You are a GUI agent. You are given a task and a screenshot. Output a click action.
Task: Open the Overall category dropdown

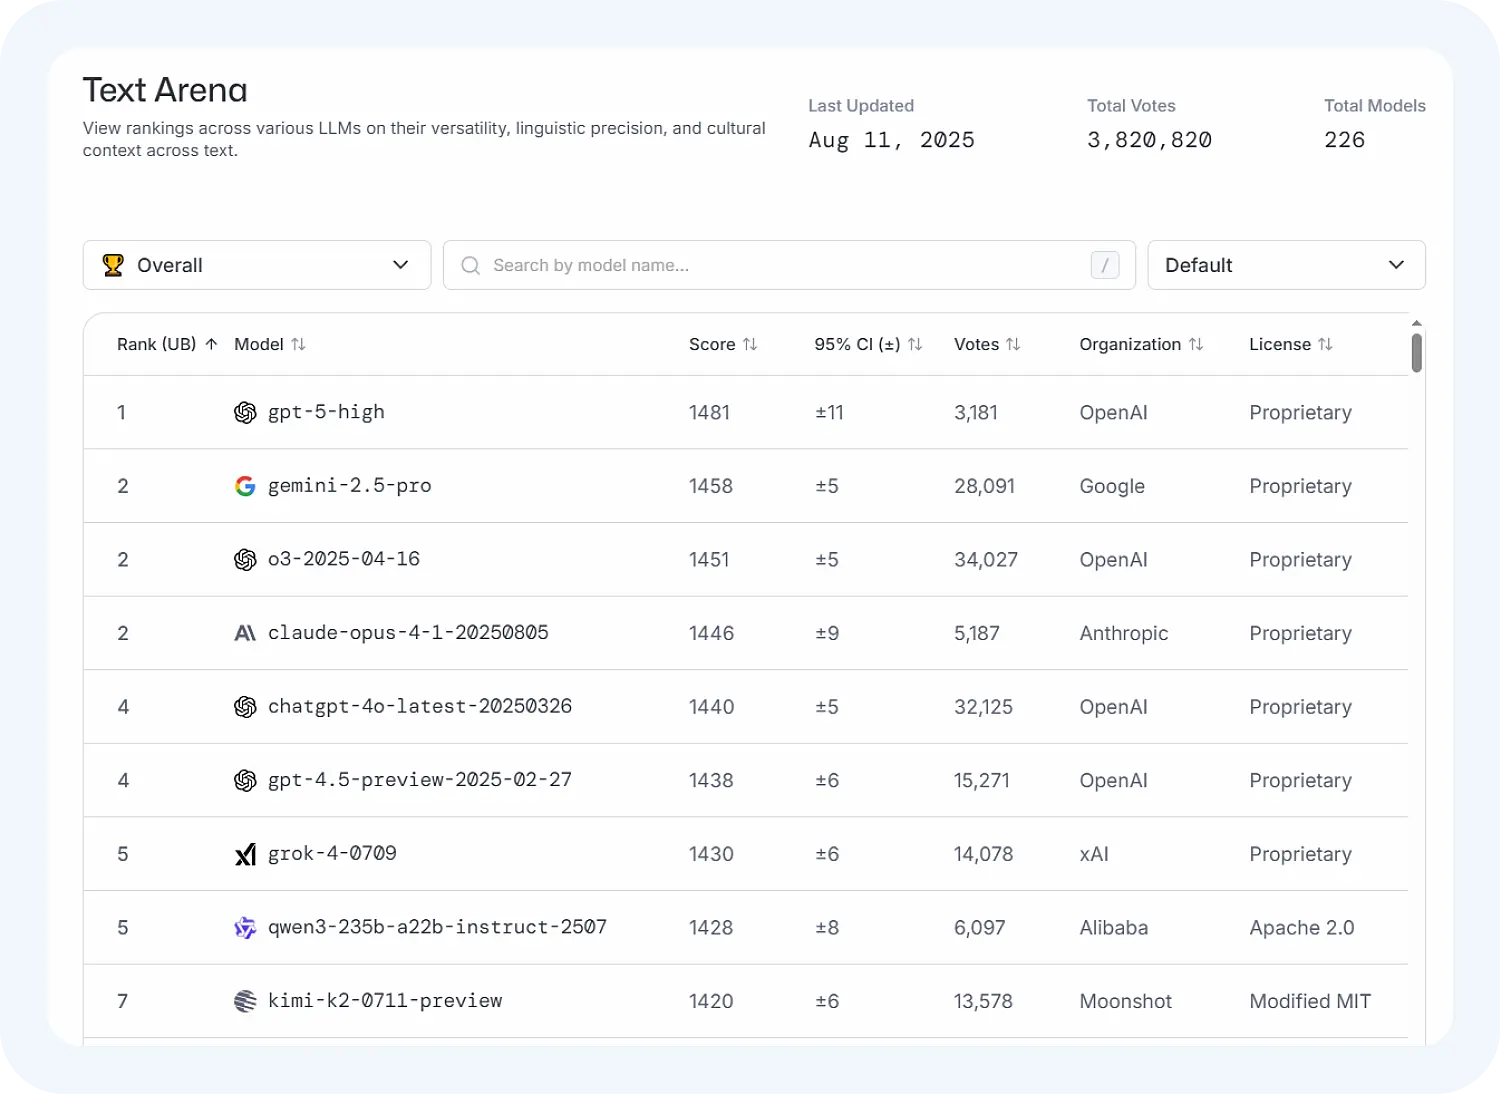click(x=257, y=265)
